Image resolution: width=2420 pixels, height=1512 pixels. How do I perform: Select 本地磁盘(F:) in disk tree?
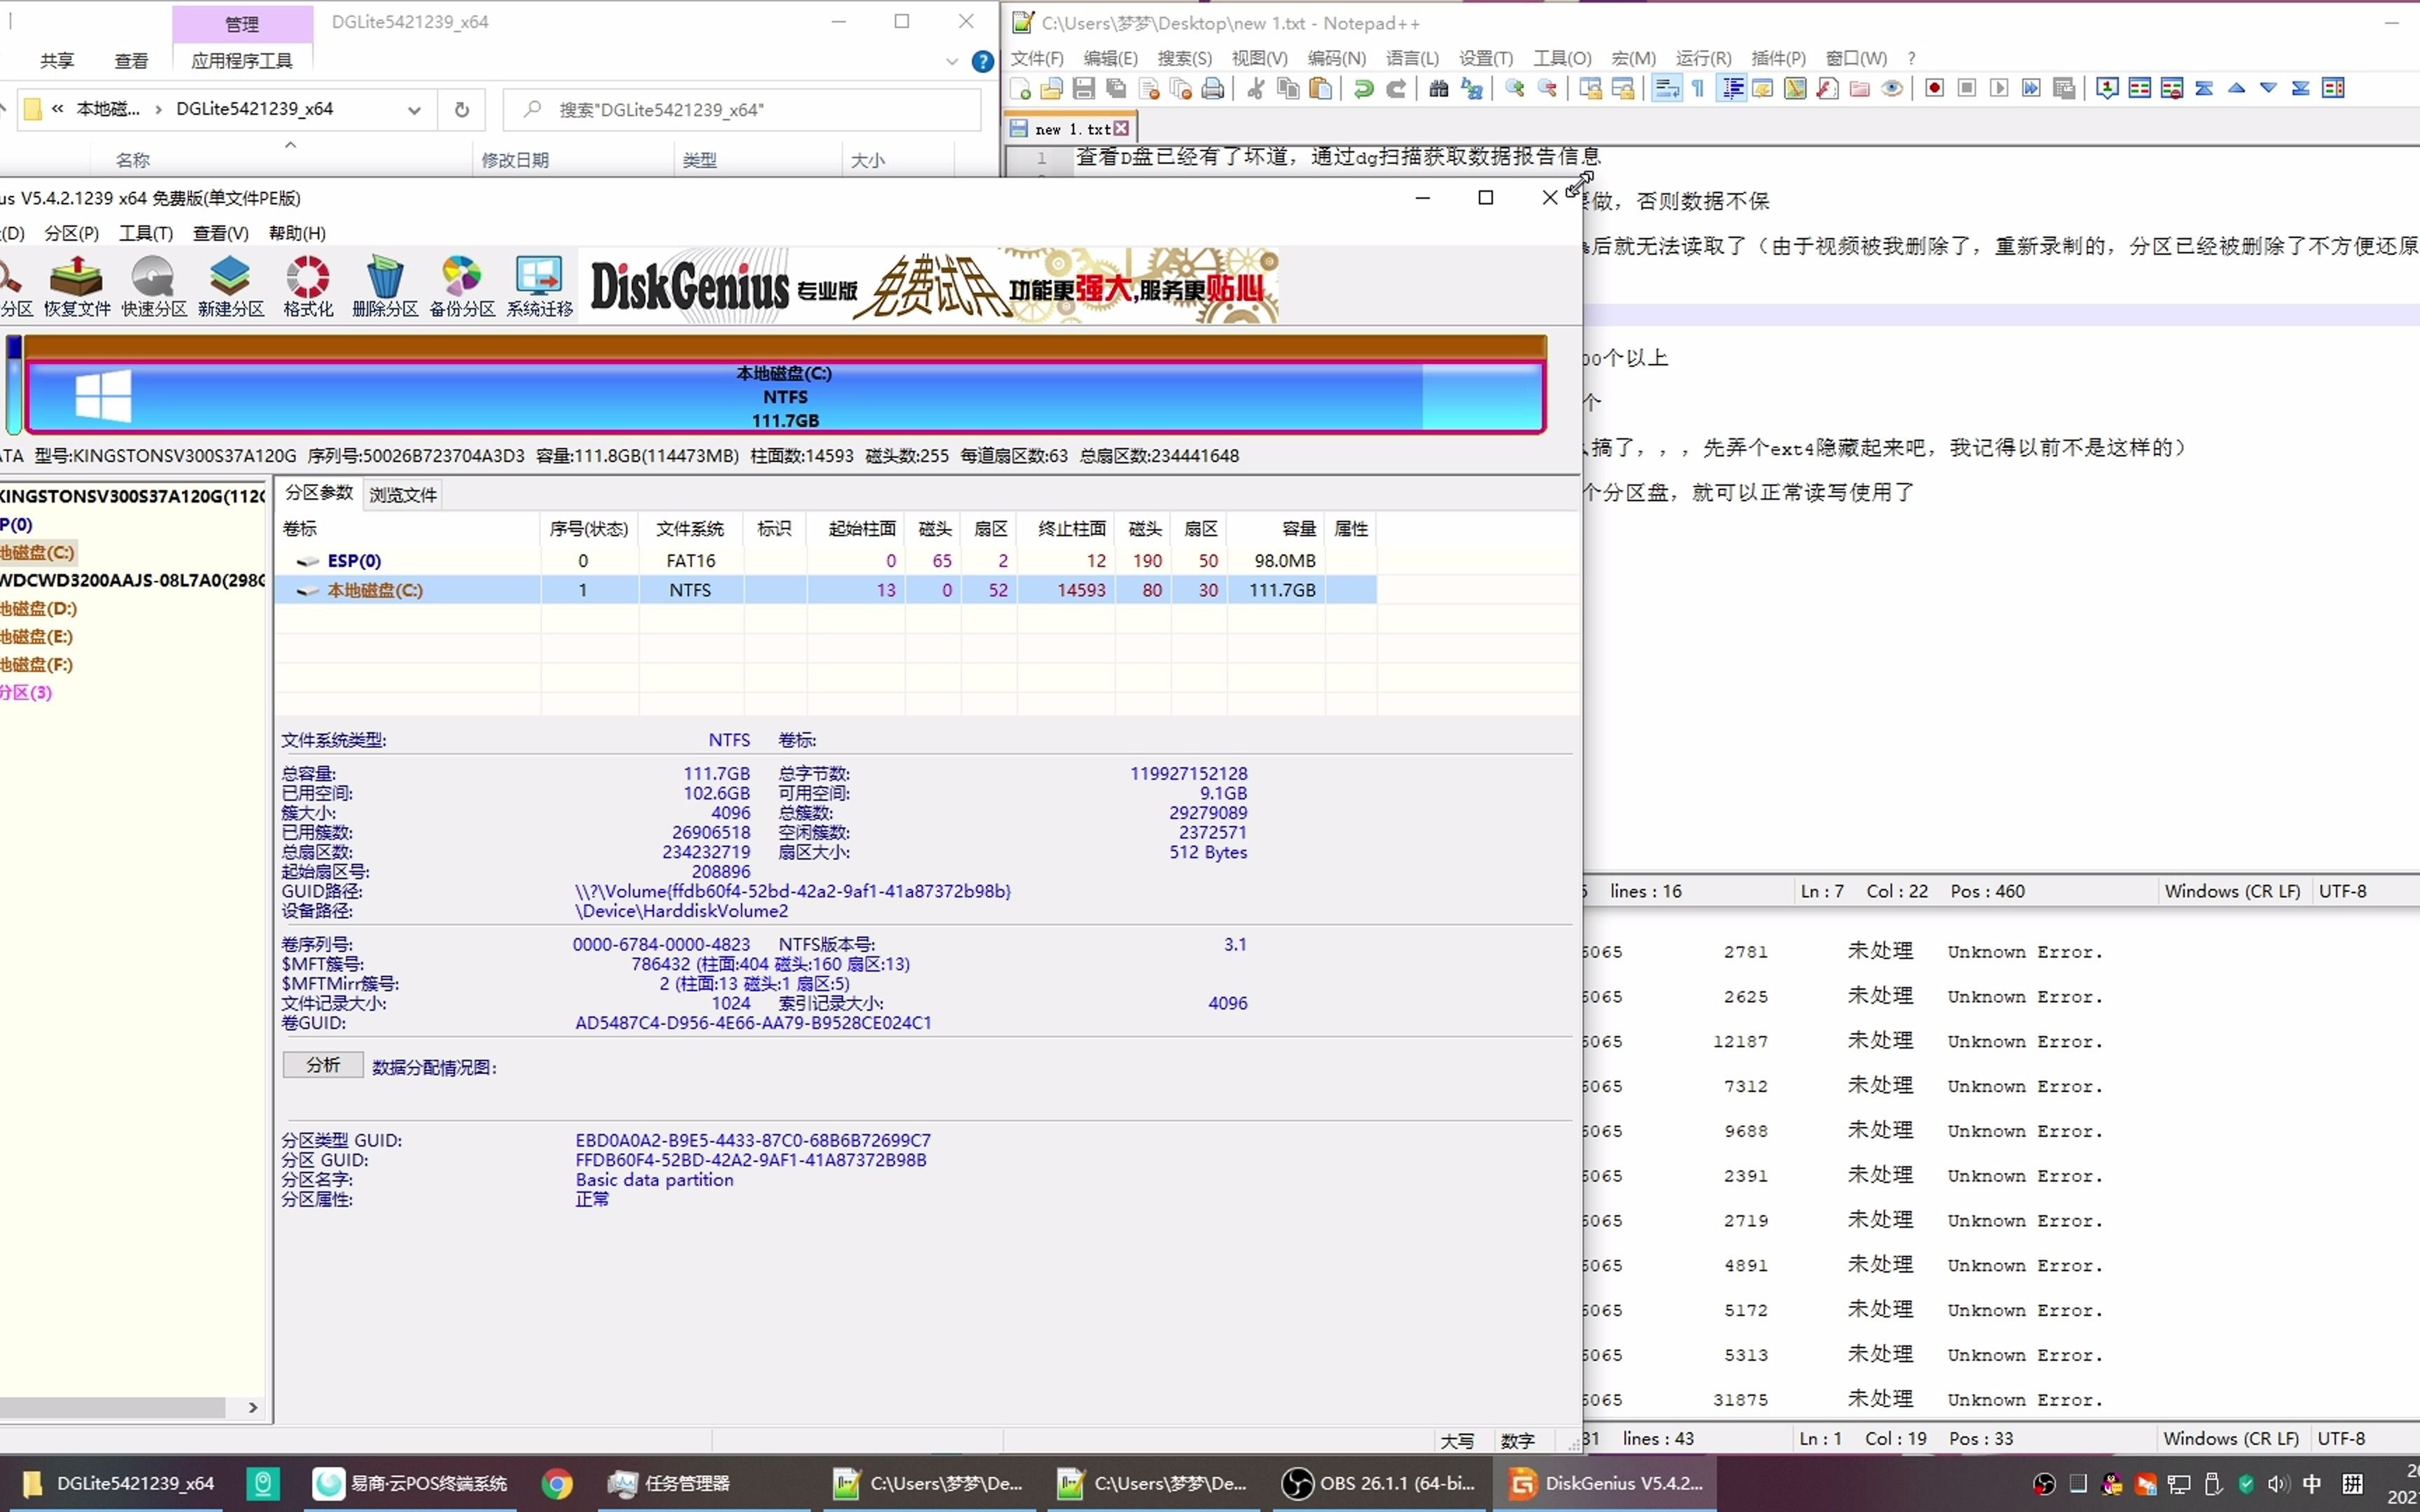pos(37,664)
